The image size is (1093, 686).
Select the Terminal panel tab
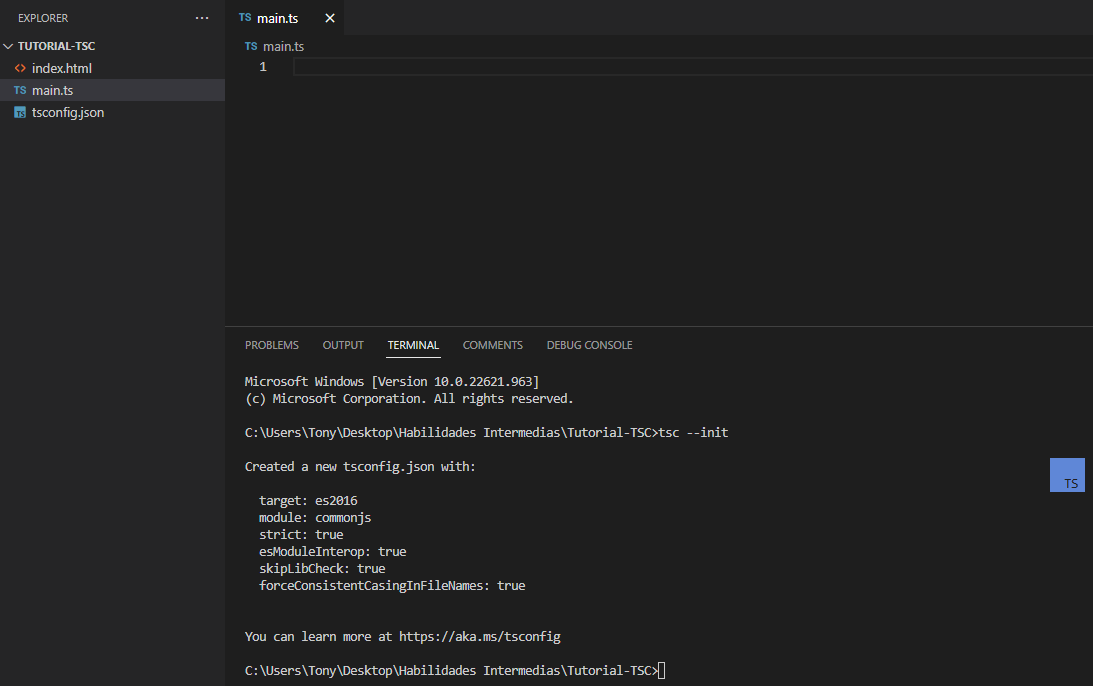(x=413, y=345)
